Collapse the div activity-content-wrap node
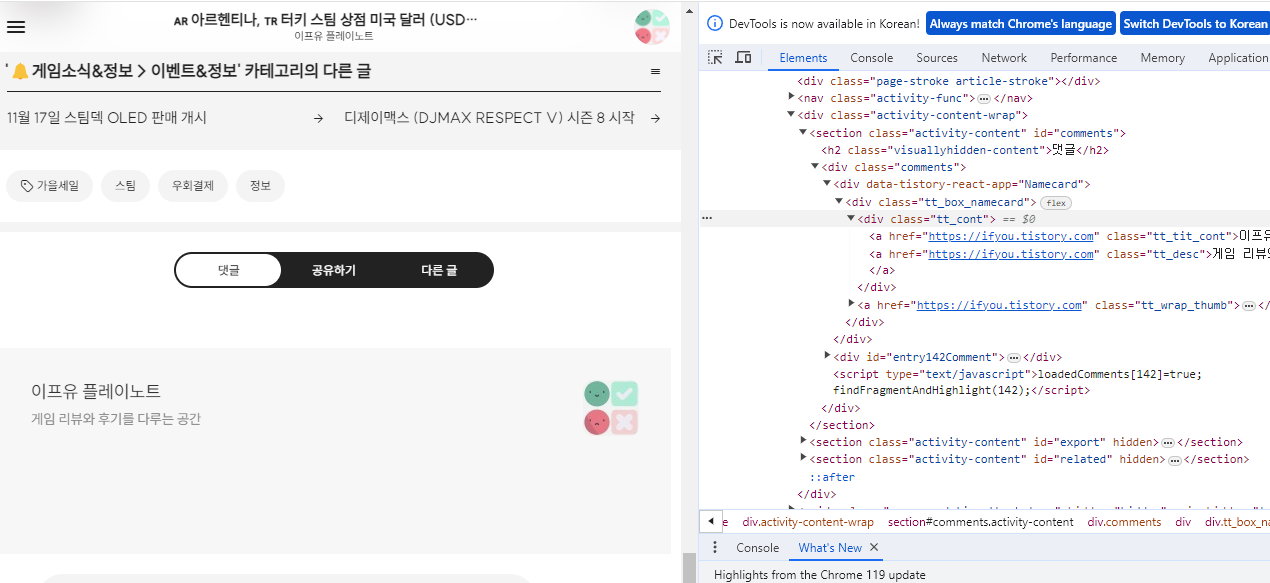The image size is (1270, 583). 791,115
